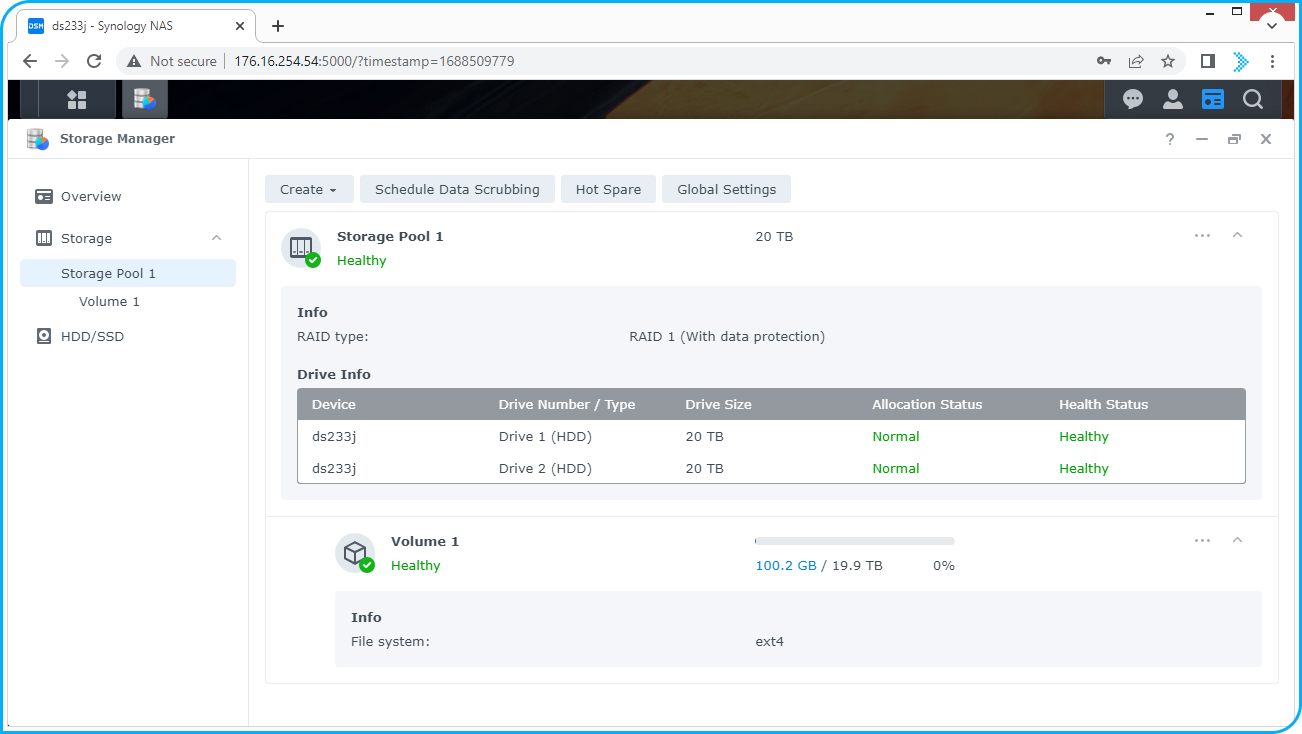Open help via the question mark icon
Viewport: 1302px width, 734px height.
[x=1169, y=139]
